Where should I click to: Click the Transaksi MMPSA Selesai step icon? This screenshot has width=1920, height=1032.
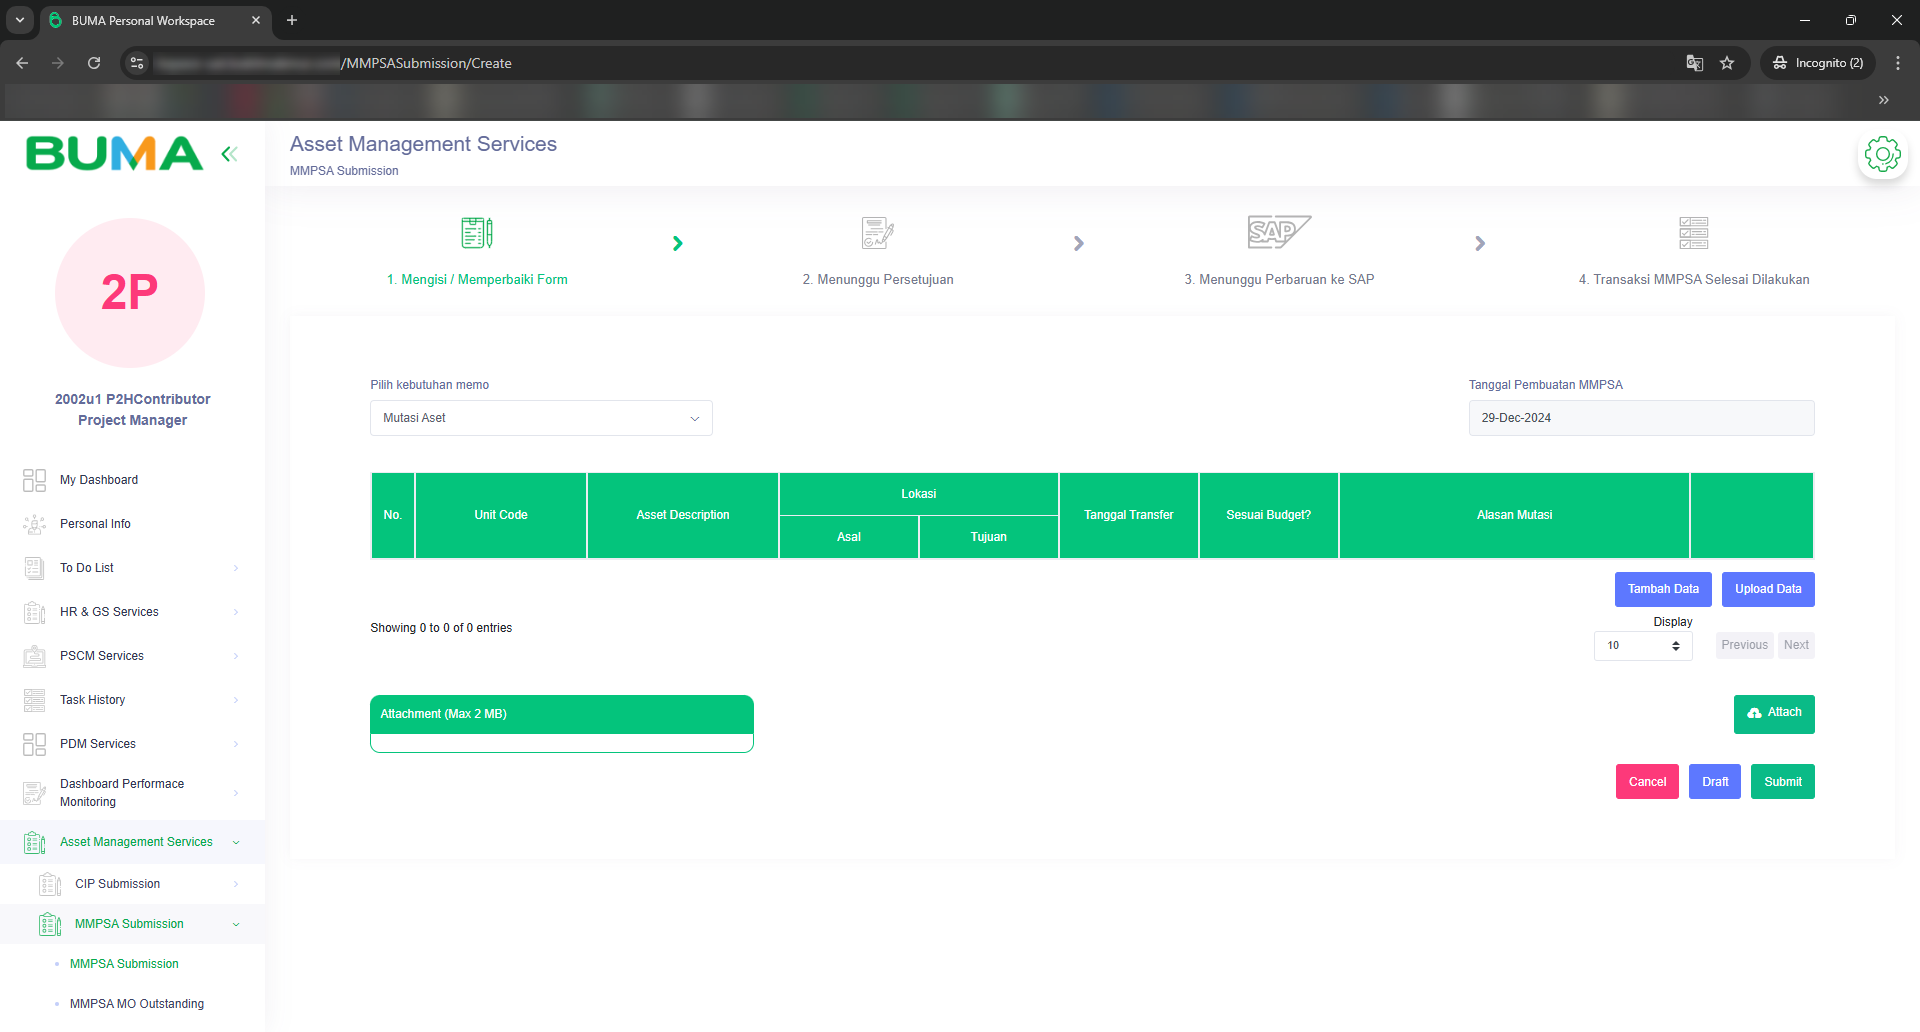1693,232
